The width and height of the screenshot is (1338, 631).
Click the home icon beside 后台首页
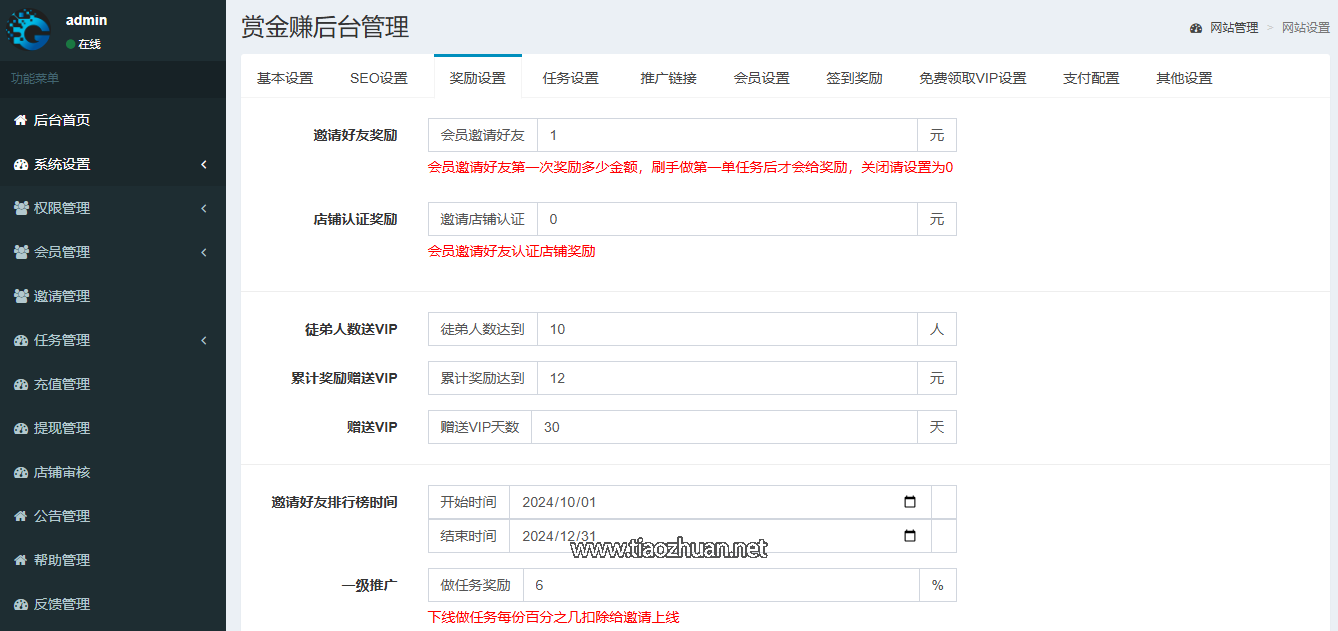(20, 120)
